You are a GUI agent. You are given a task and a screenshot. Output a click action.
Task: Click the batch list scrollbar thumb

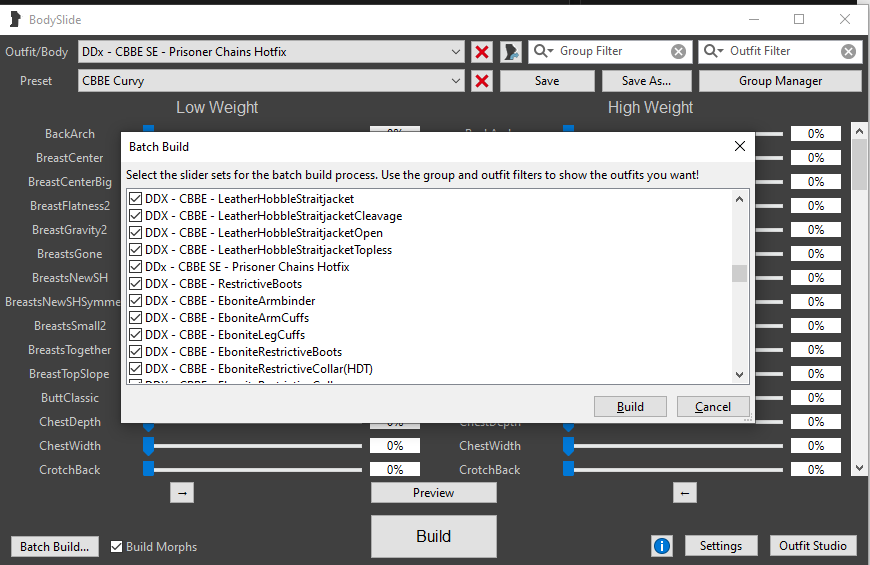739,274
